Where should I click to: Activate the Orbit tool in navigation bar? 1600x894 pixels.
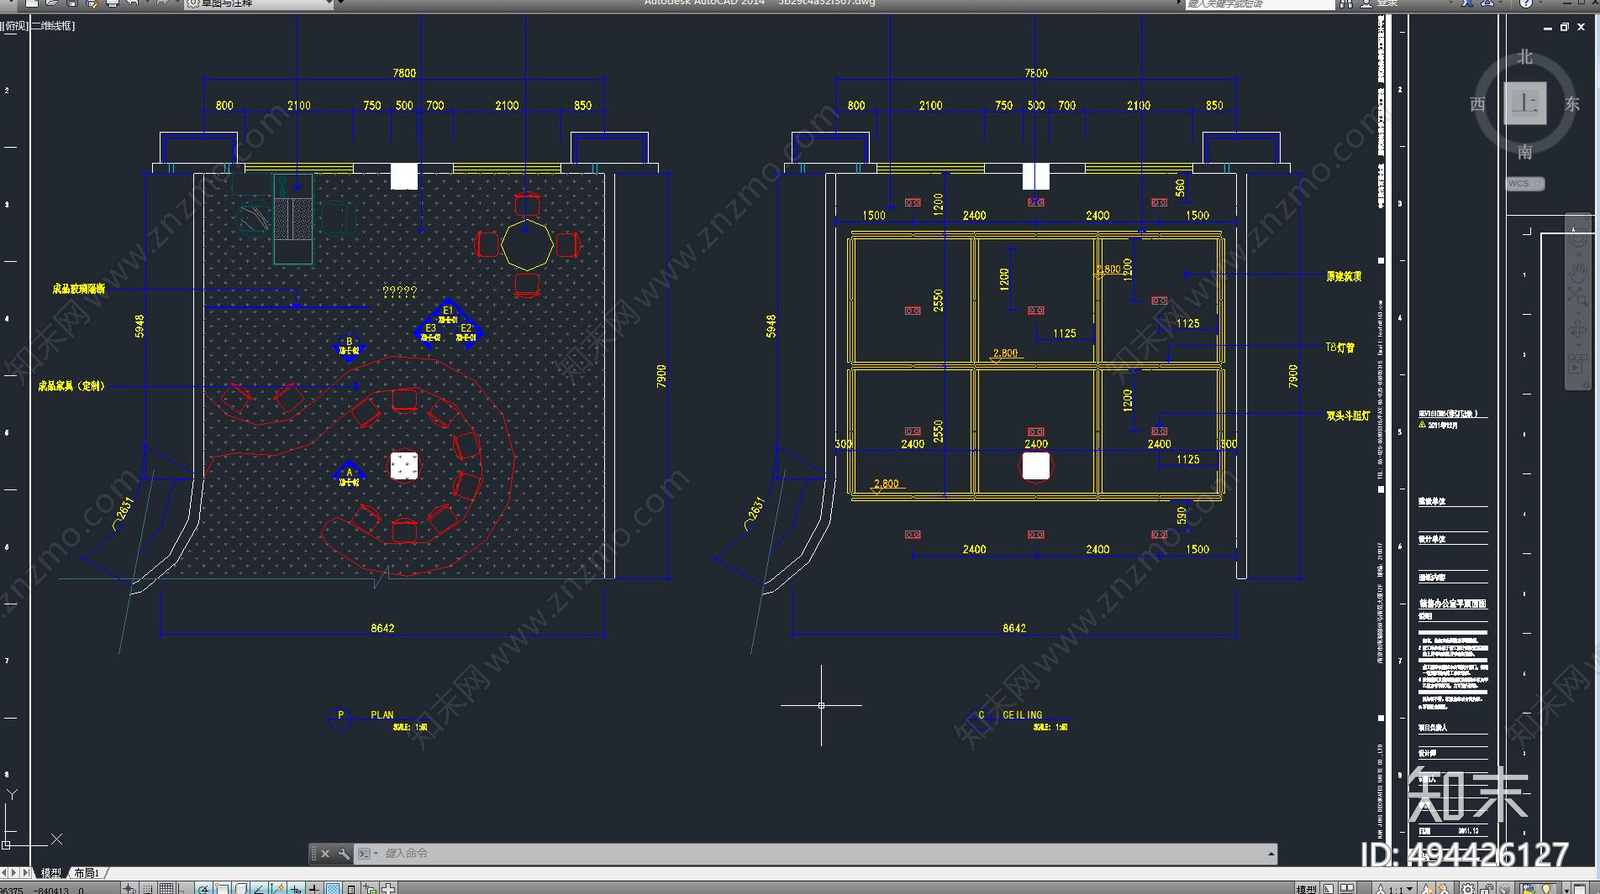click(1577, 329)
